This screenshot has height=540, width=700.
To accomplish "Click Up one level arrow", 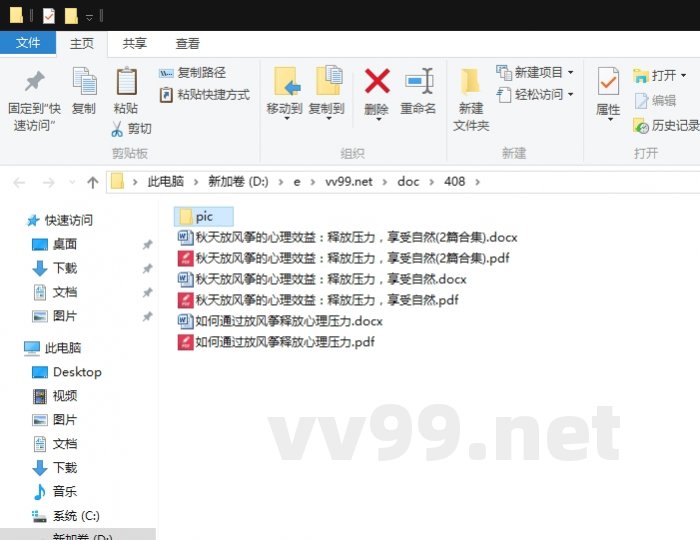I will click(x=92, y=182).
